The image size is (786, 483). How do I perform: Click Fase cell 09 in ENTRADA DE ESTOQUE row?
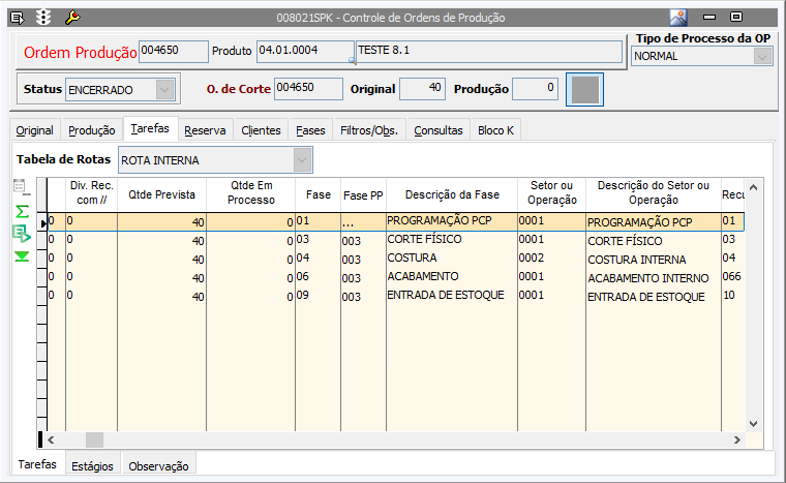pyautogui.click(x=318, y=296)
